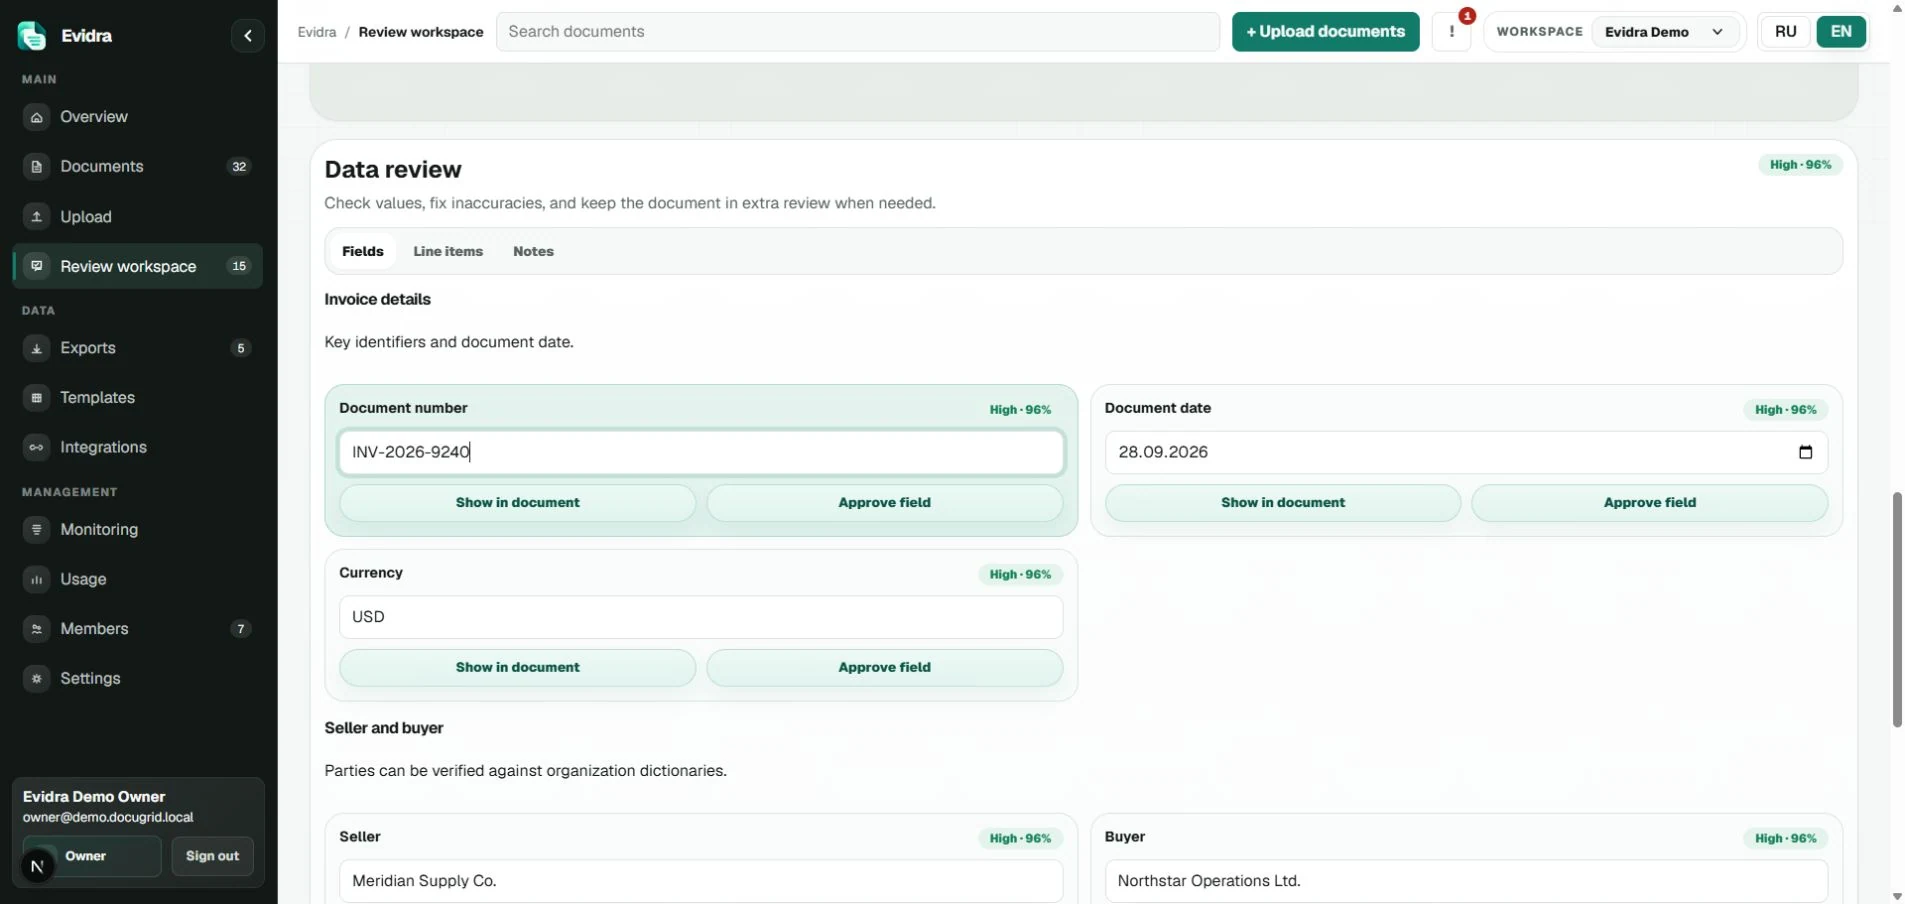Image resolution: width=1905 pixels, height=904 pixels.
Task: Open the calendar picker in Document date
Action: 1805,452
